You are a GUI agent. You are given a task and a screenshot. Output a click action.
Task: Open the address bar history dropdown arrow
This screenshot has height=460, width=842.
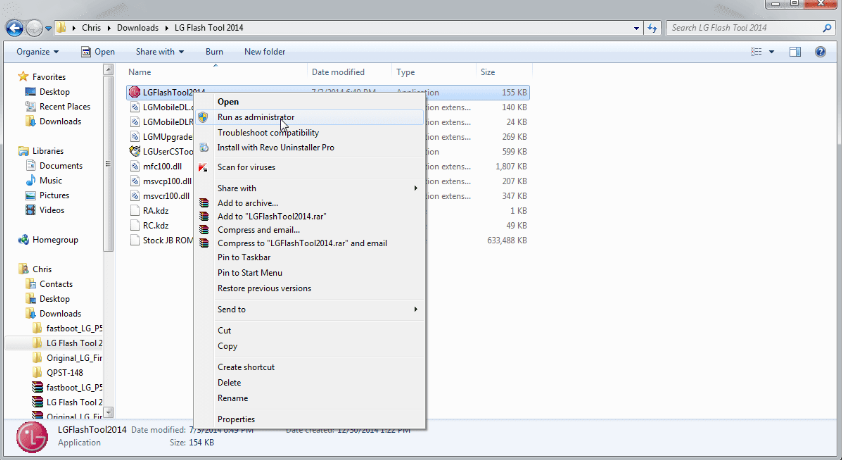pos(636,28)
